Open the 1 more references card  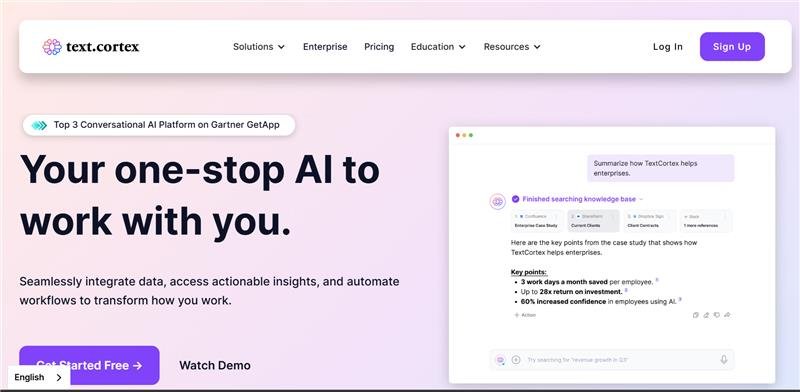pyautogui.click(x=706, y=221)
